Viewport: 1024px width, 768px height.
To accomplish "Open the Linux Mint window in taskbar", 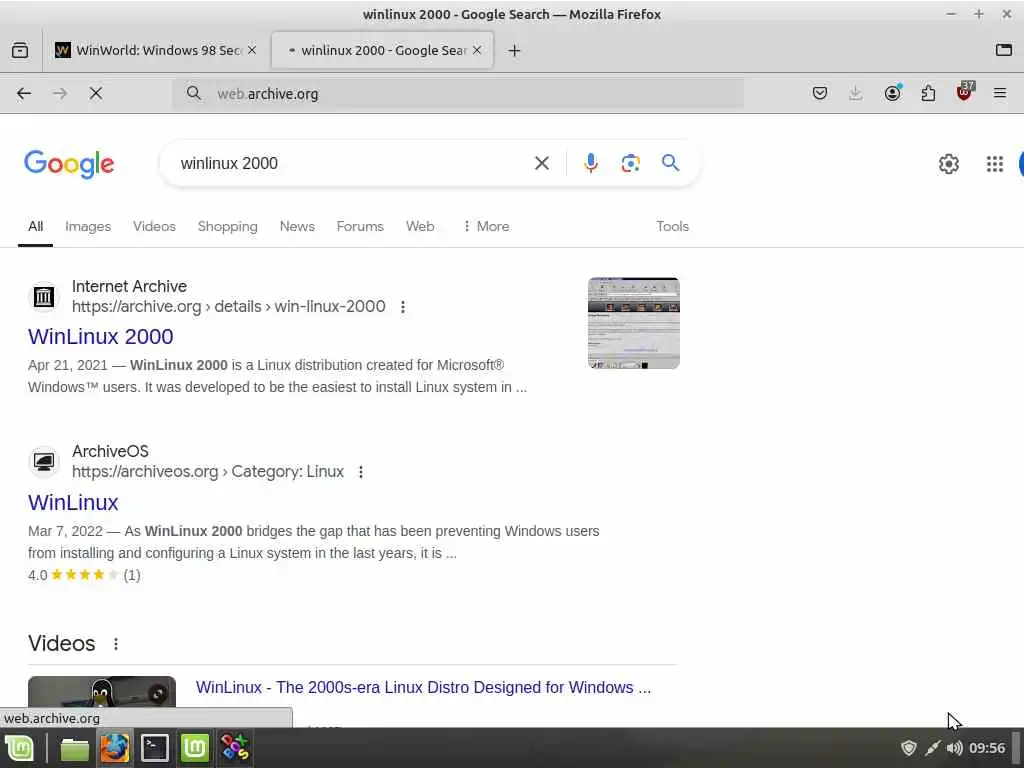I will tap(195, 748).
